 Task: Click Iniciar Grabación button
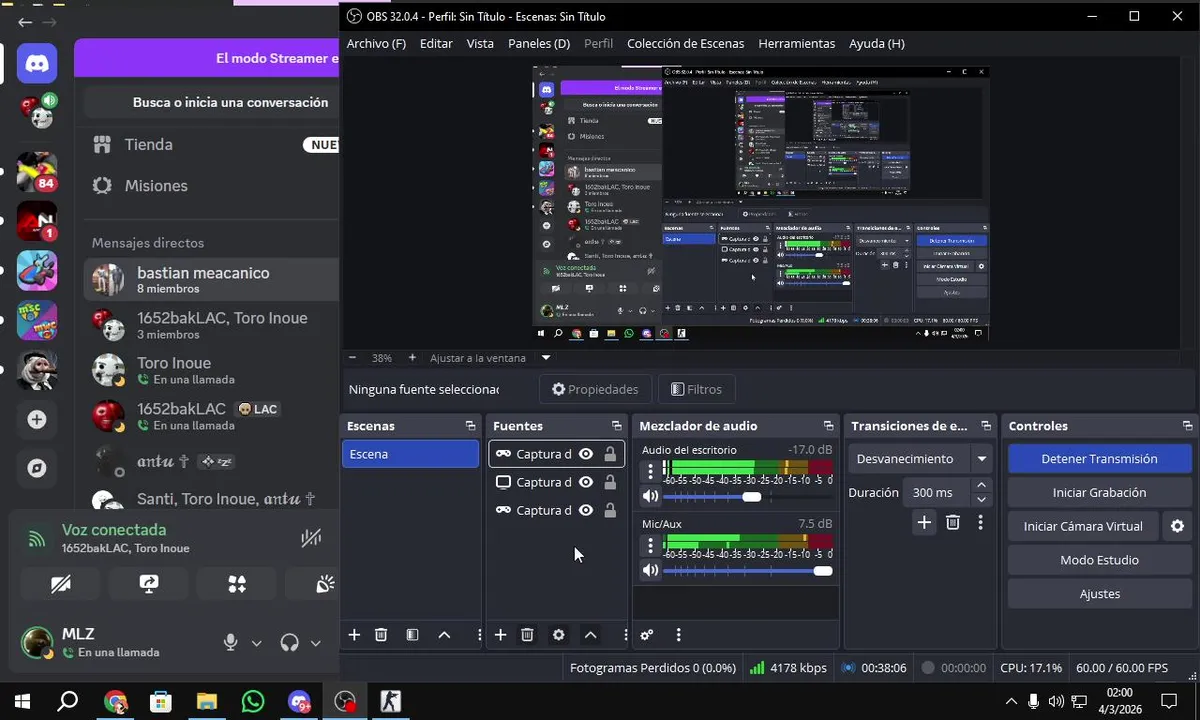[1099, 493]
